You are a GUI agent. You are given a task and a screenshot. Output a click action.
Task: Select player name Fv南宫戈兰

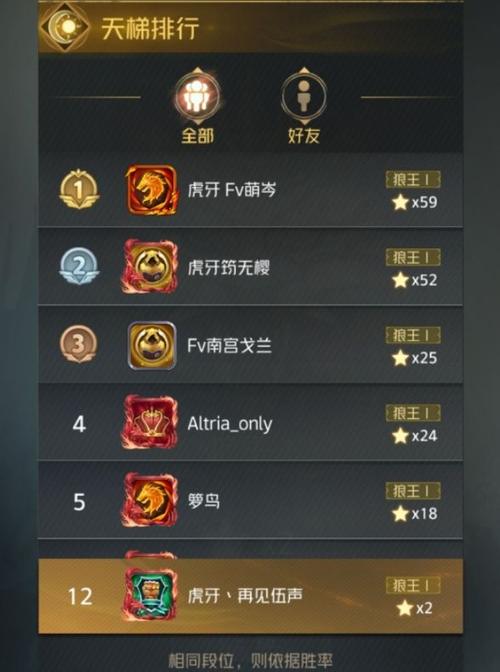(x=230, y=345)
